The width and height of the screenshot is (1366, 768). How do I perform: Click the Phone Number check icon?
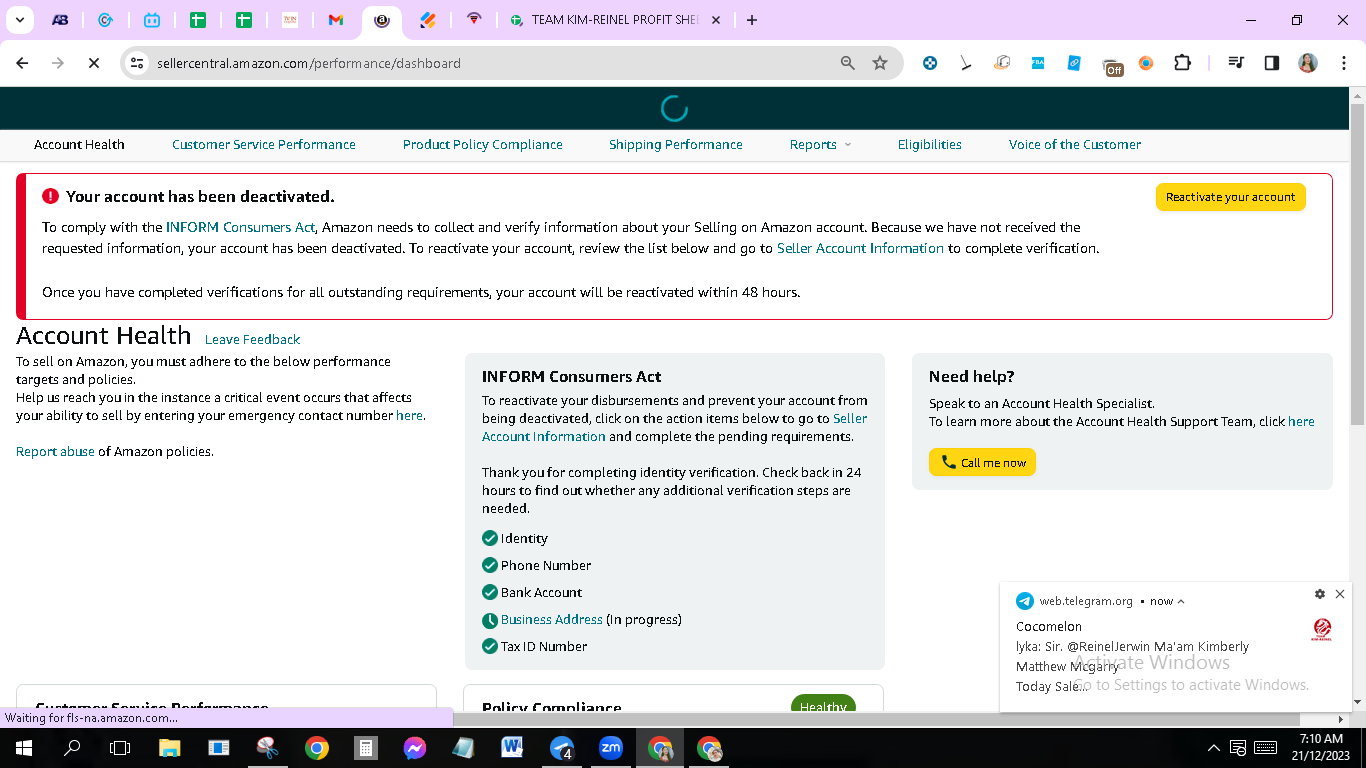coord(490,565)
